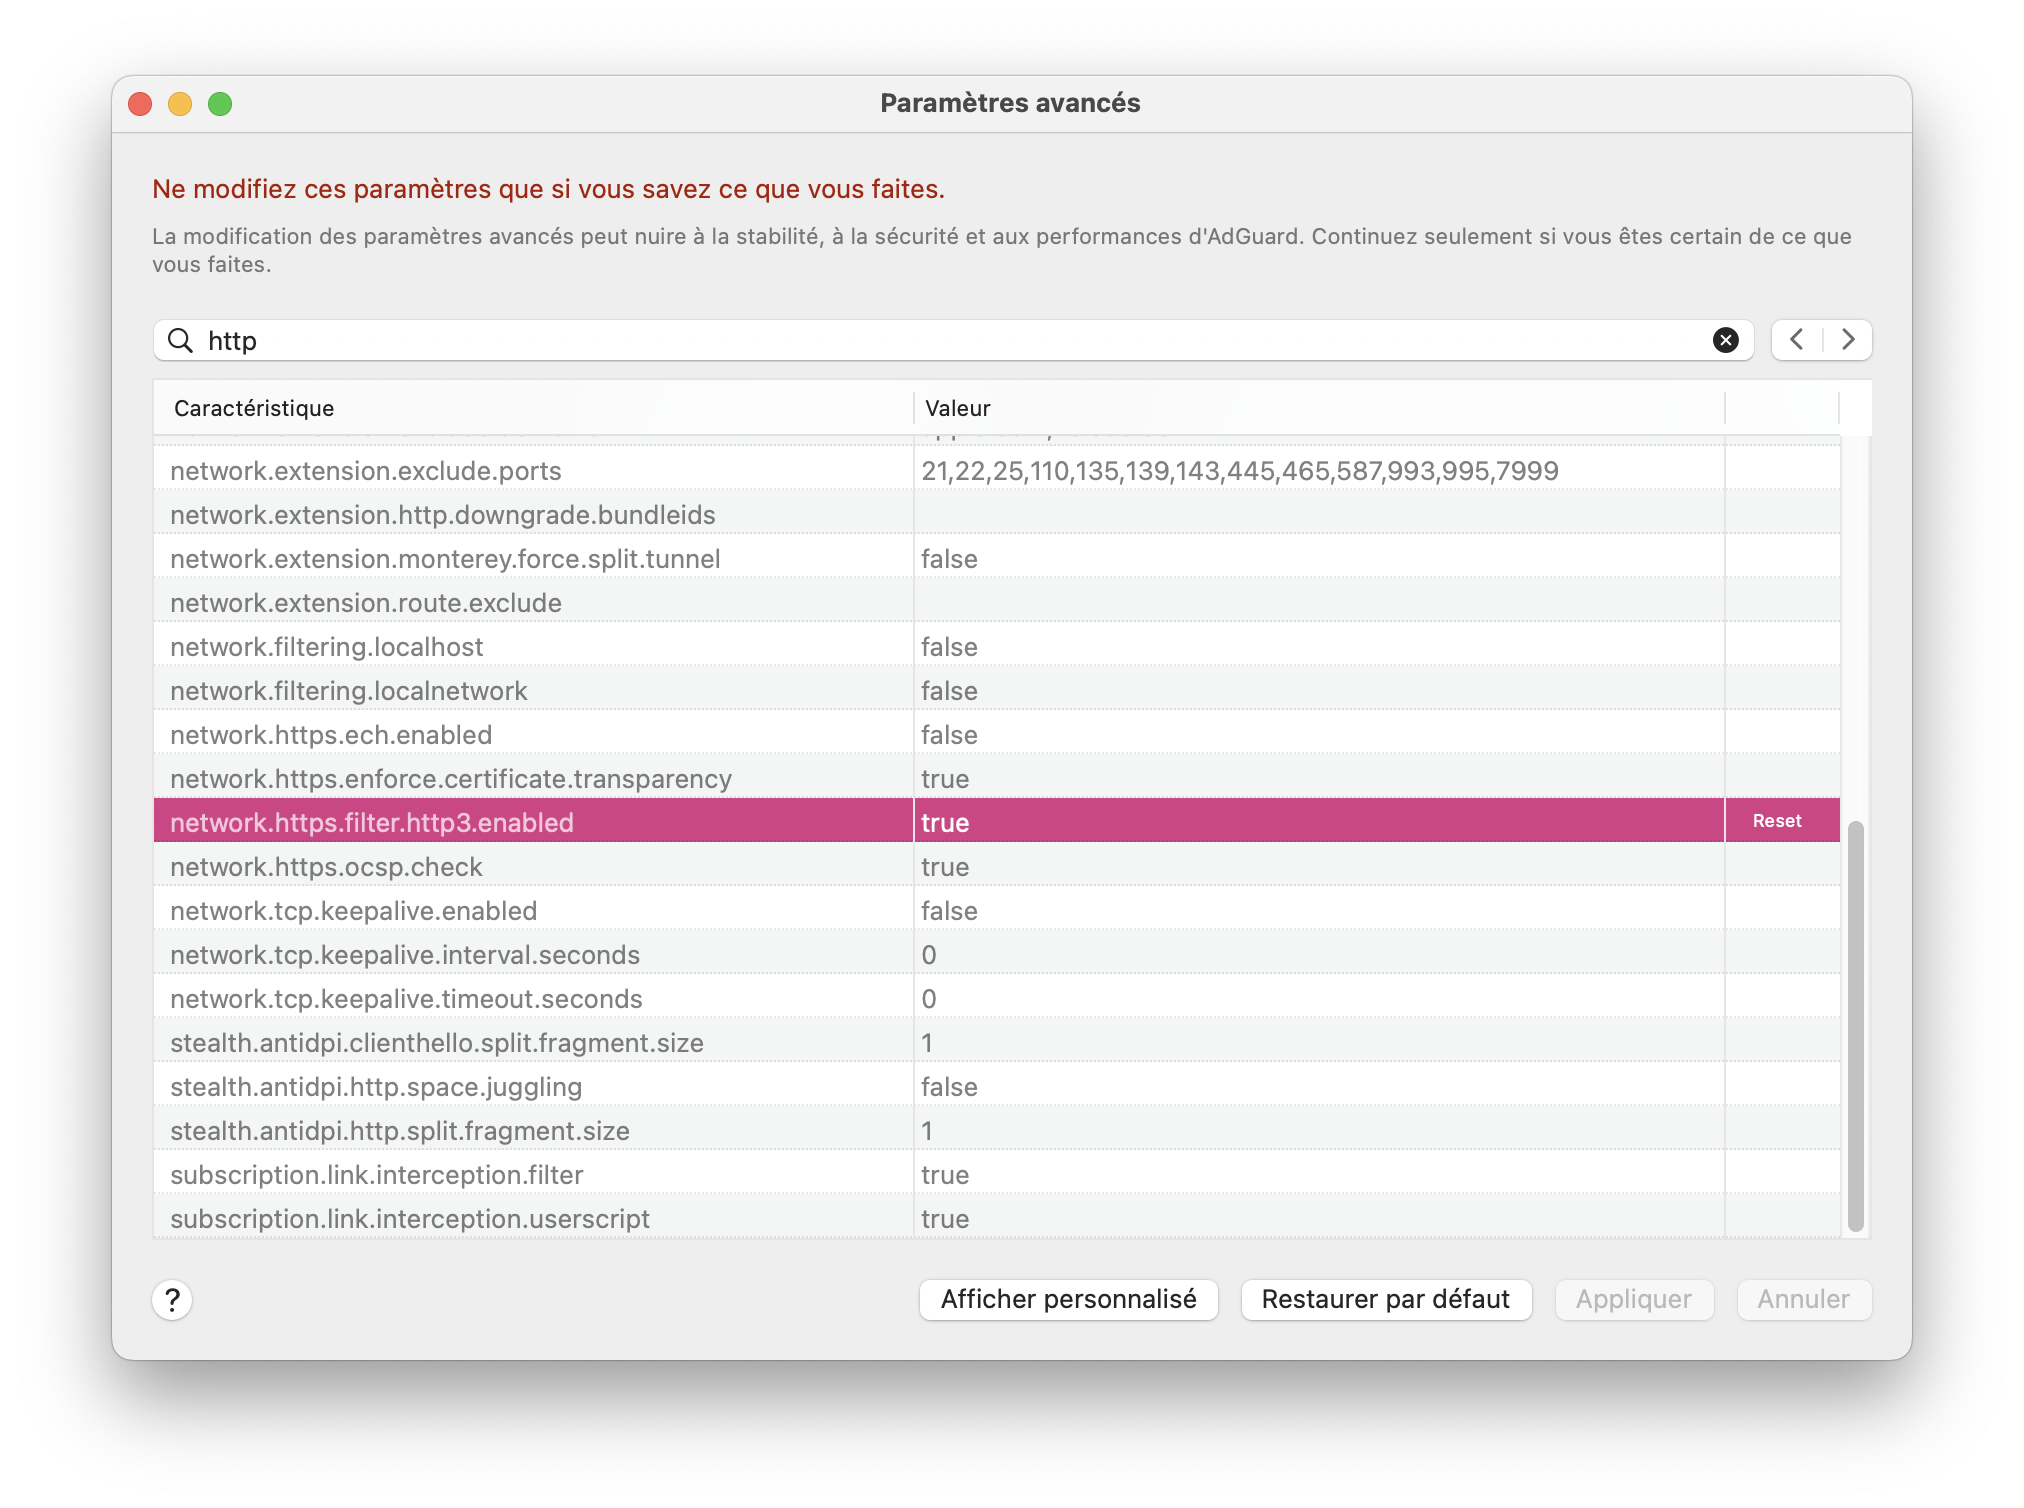Click Restaurer par défaut button
Image resolution: width=2024 pixels, height=1508 pixels.
[x=1386, y=1299]
